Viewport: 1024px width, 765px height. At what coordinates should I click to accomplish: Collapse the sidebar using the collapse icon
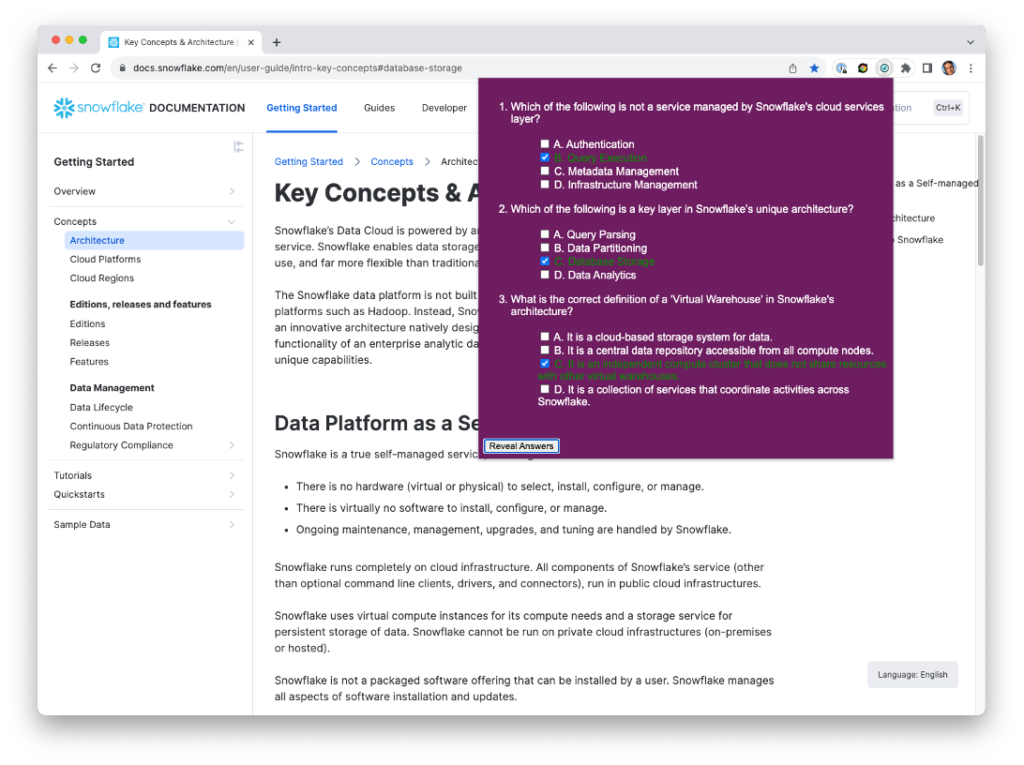click(x=238, y=147)
